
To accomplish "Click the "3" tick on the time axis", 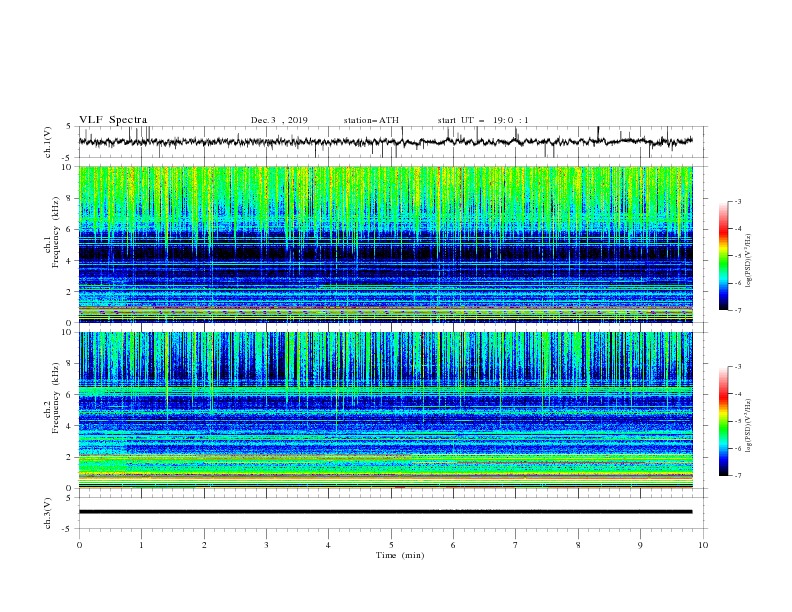I will 266,545.
